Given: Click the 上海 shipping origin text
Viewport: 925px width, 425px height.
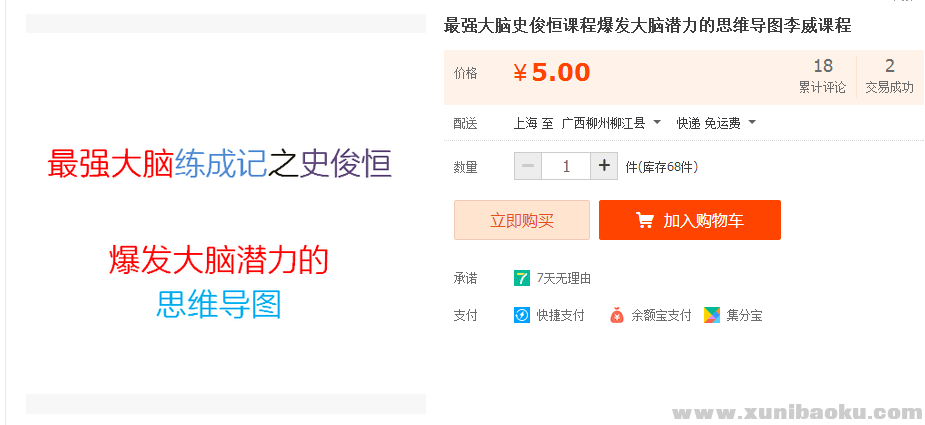Looking at the screenshot, I should click(x=525, y=123).
